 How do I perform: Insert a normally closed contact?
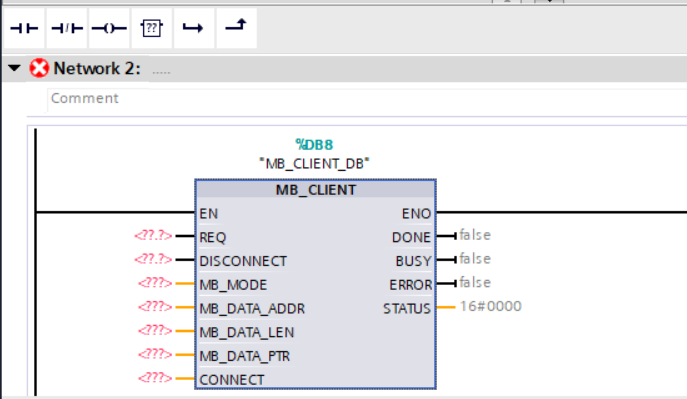pos(67,28)
